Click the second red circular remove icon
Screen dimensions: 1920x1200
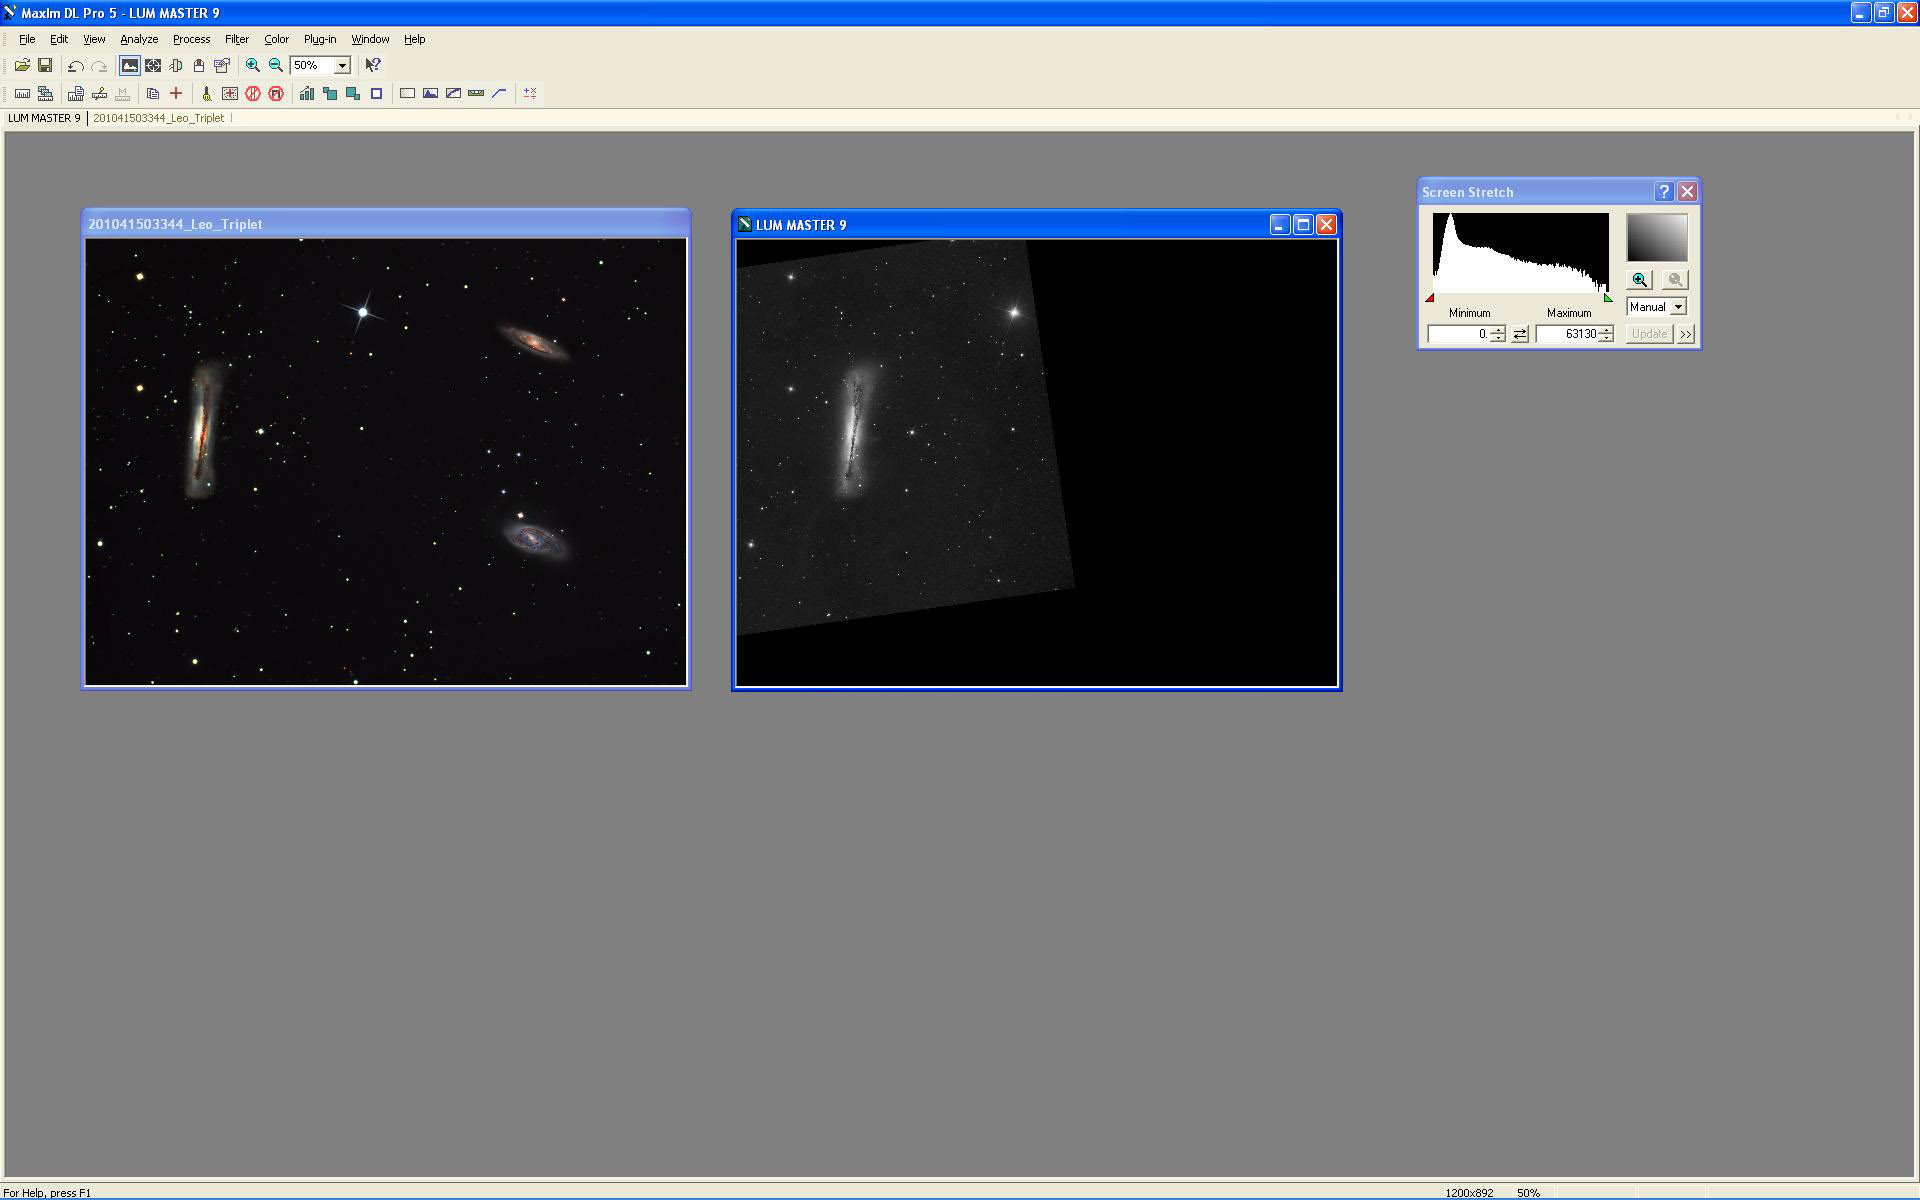[x=276, y=93]
